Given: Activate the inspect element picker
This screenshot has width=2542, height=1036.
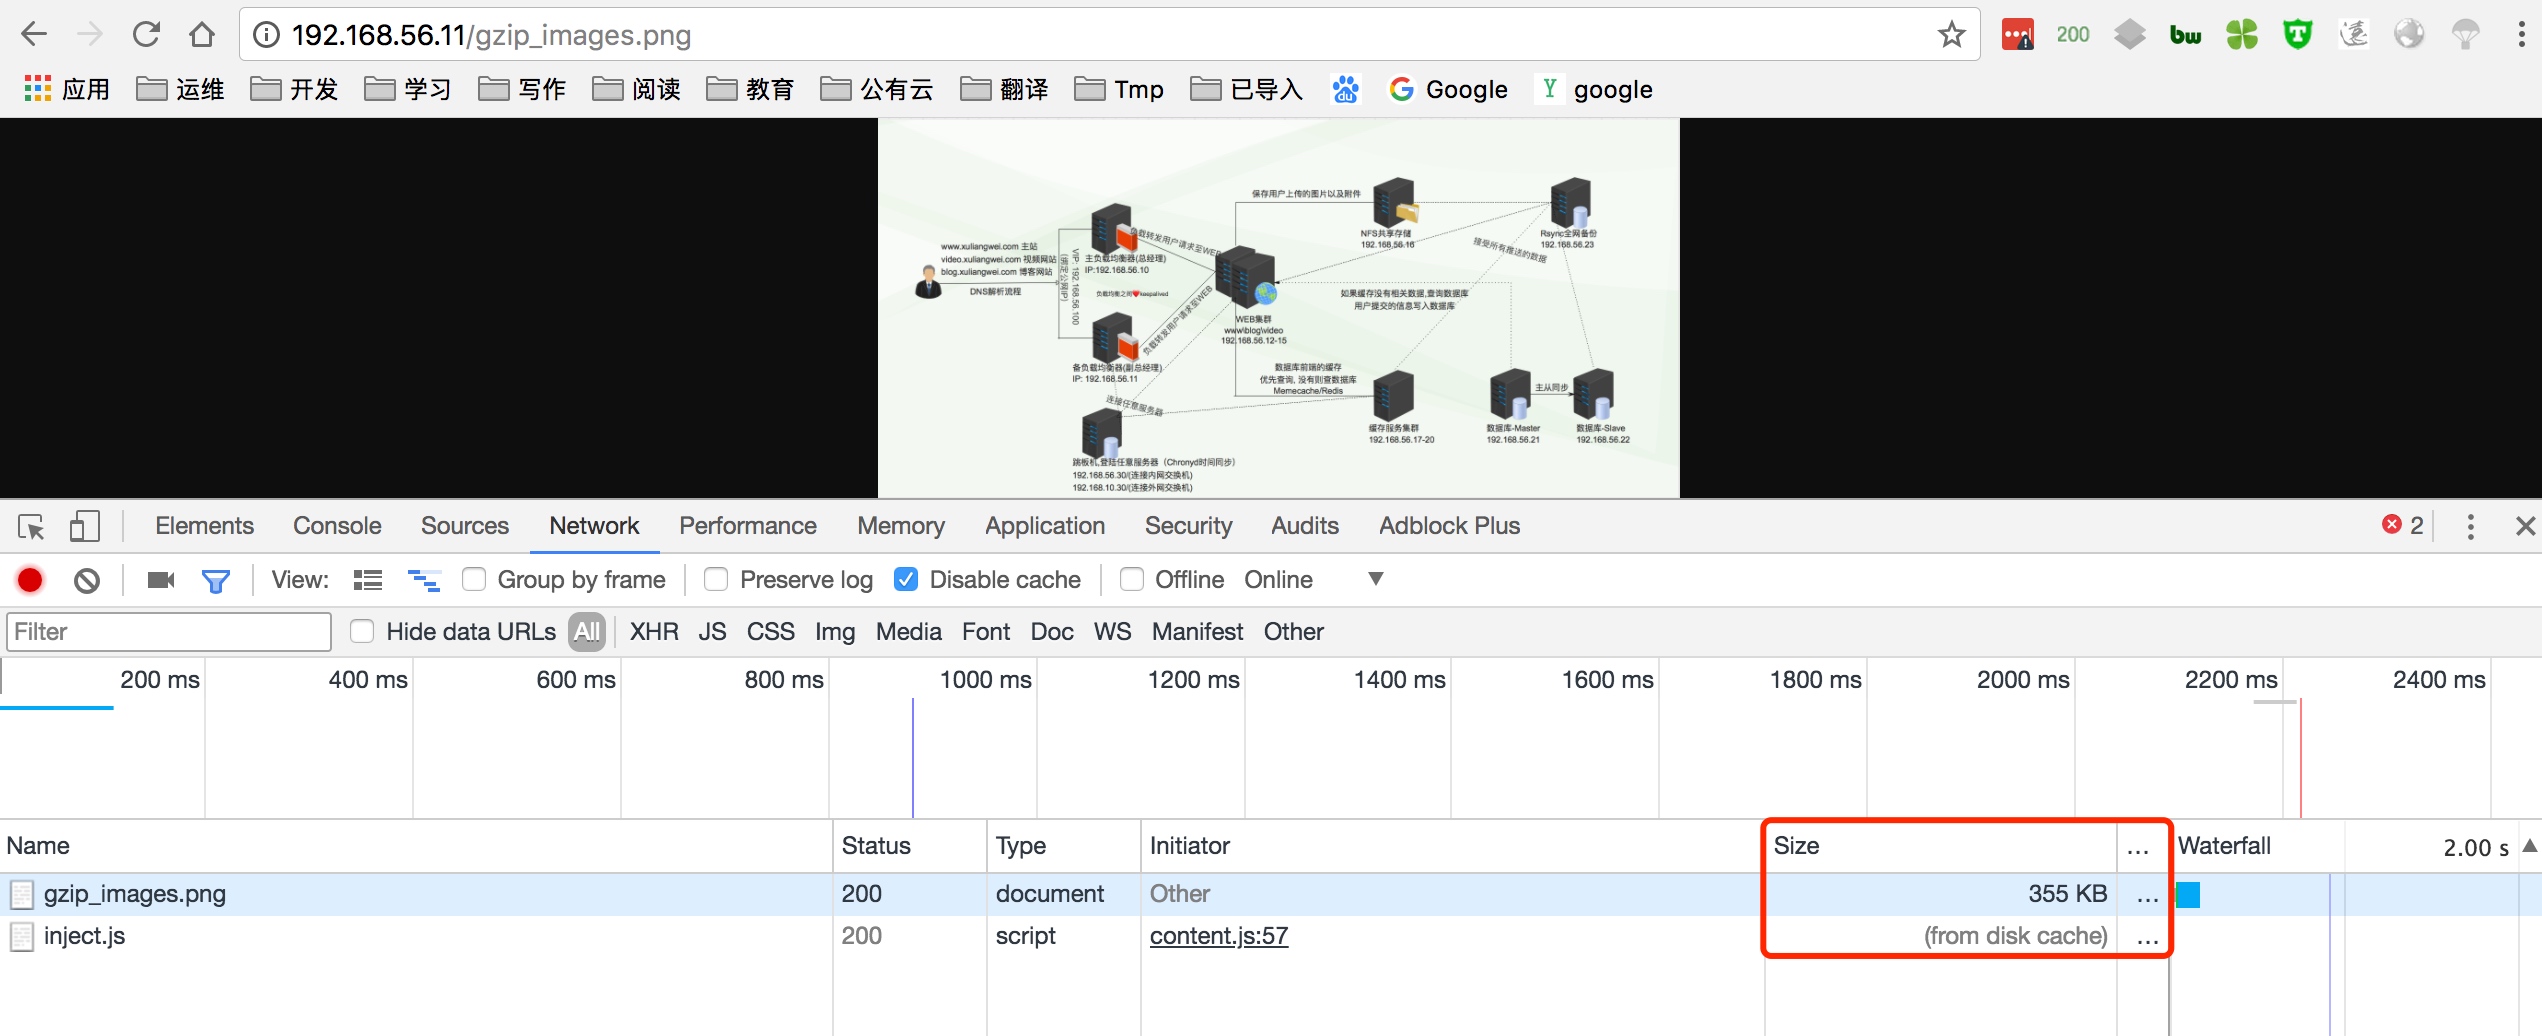Looking at the screenshot, I should pyautogui.click(x=31, y=526).
